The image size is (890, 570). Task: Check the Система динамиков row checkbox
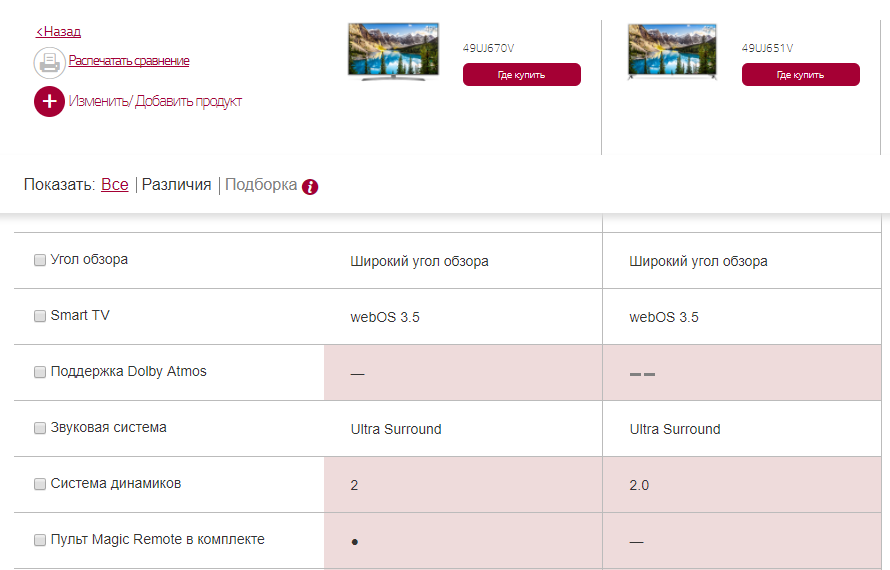40,484
